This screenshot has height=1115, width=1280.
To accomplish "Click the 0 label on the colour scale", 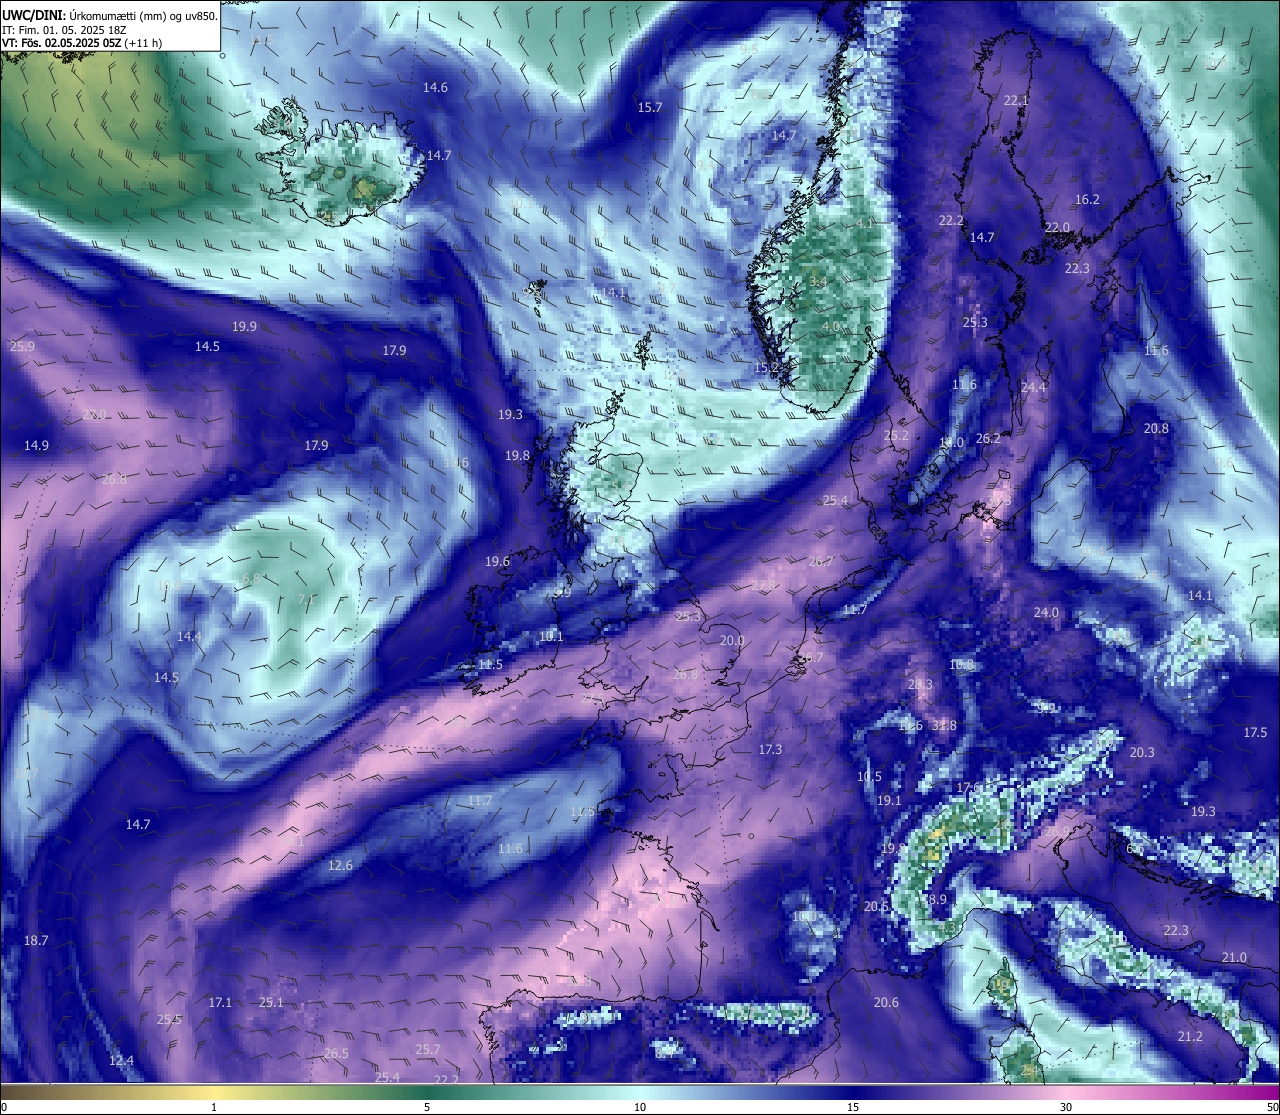I will tap(4, 1107).
